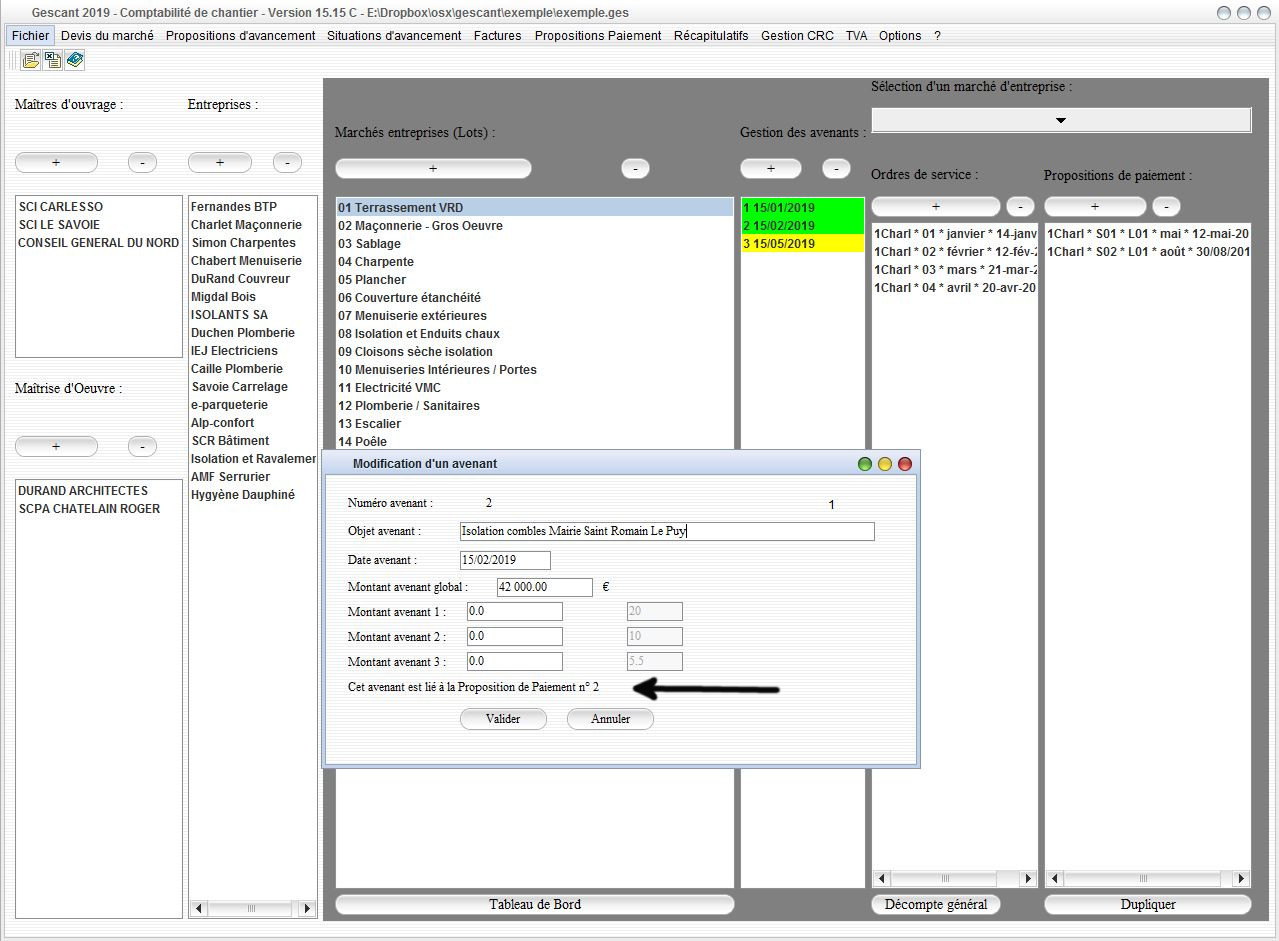Click the Décompte général button

click(x=936, y=904)
